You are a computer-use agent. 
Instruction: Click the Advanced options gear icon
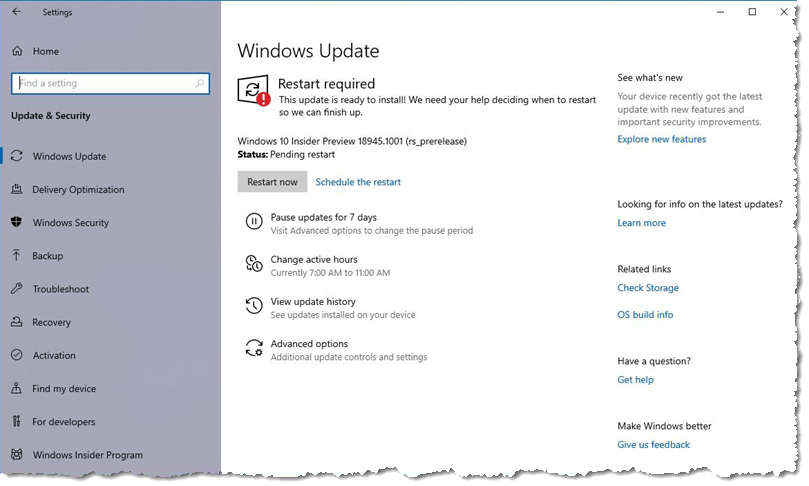pyautogui.click(x=254, y=349)
